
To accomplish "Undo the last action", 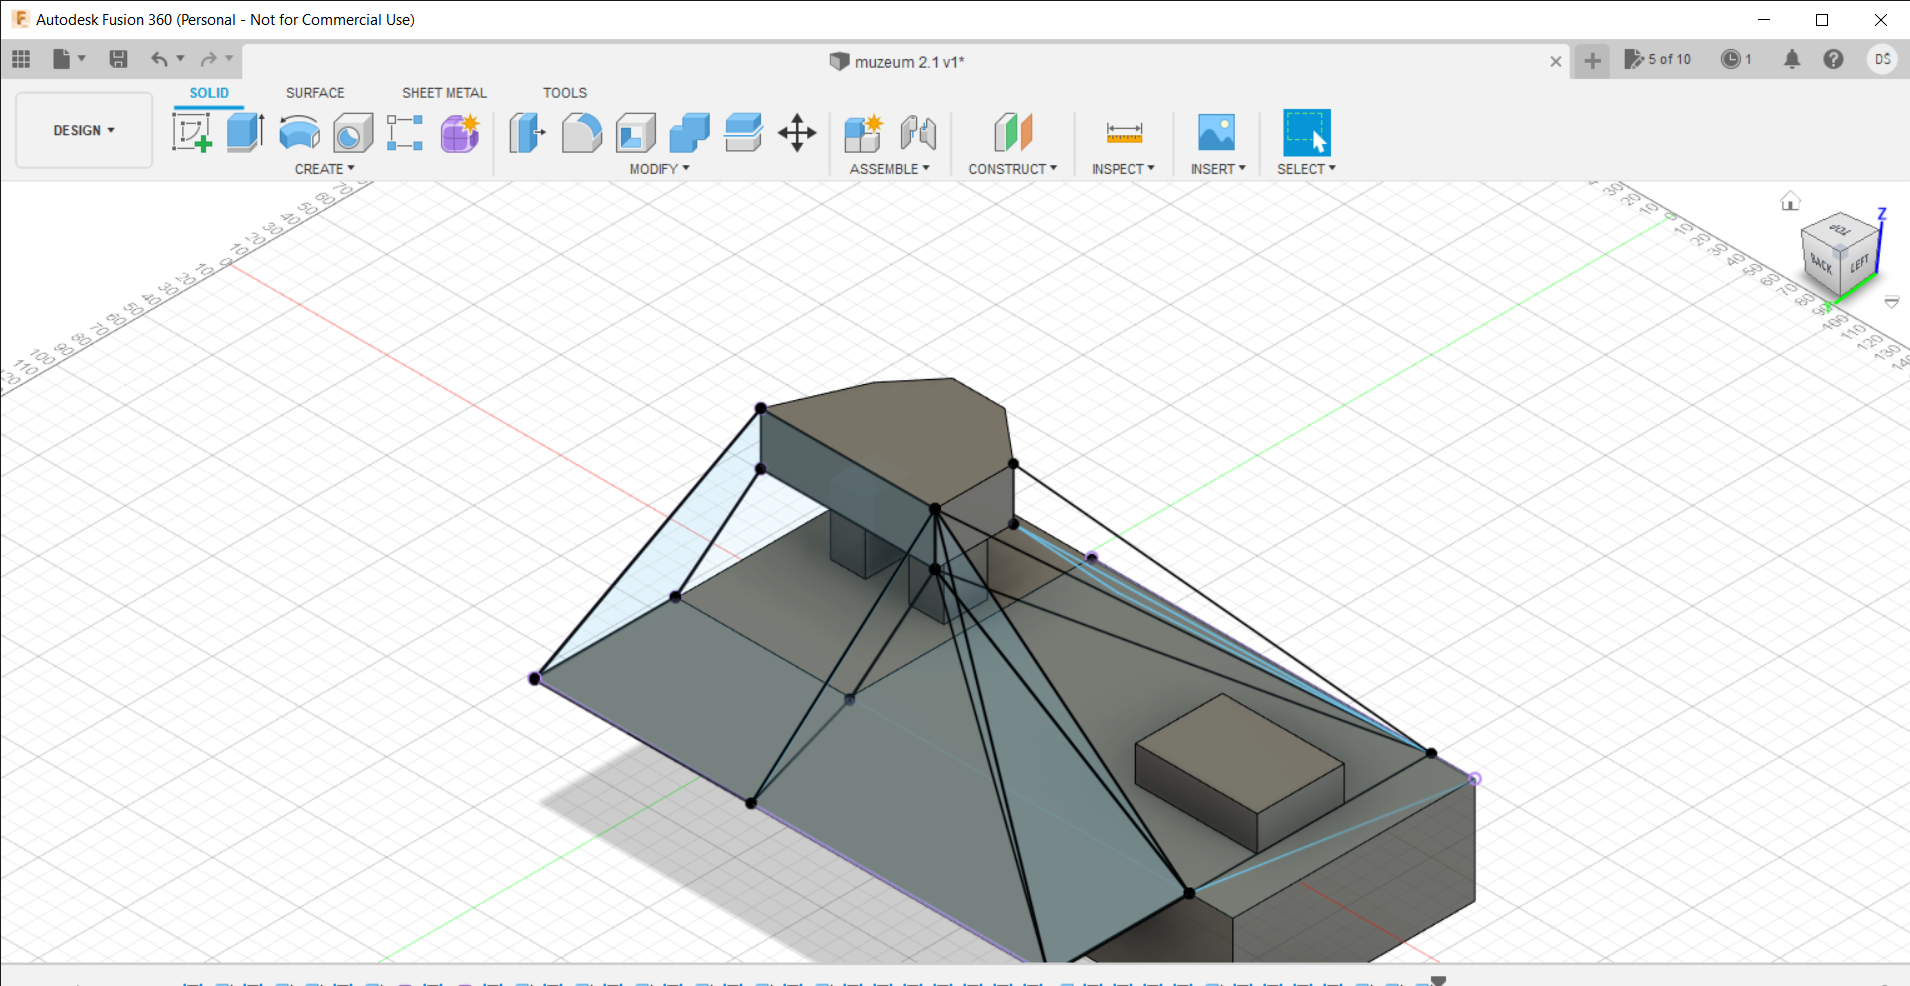I will [x=159, y=59].
